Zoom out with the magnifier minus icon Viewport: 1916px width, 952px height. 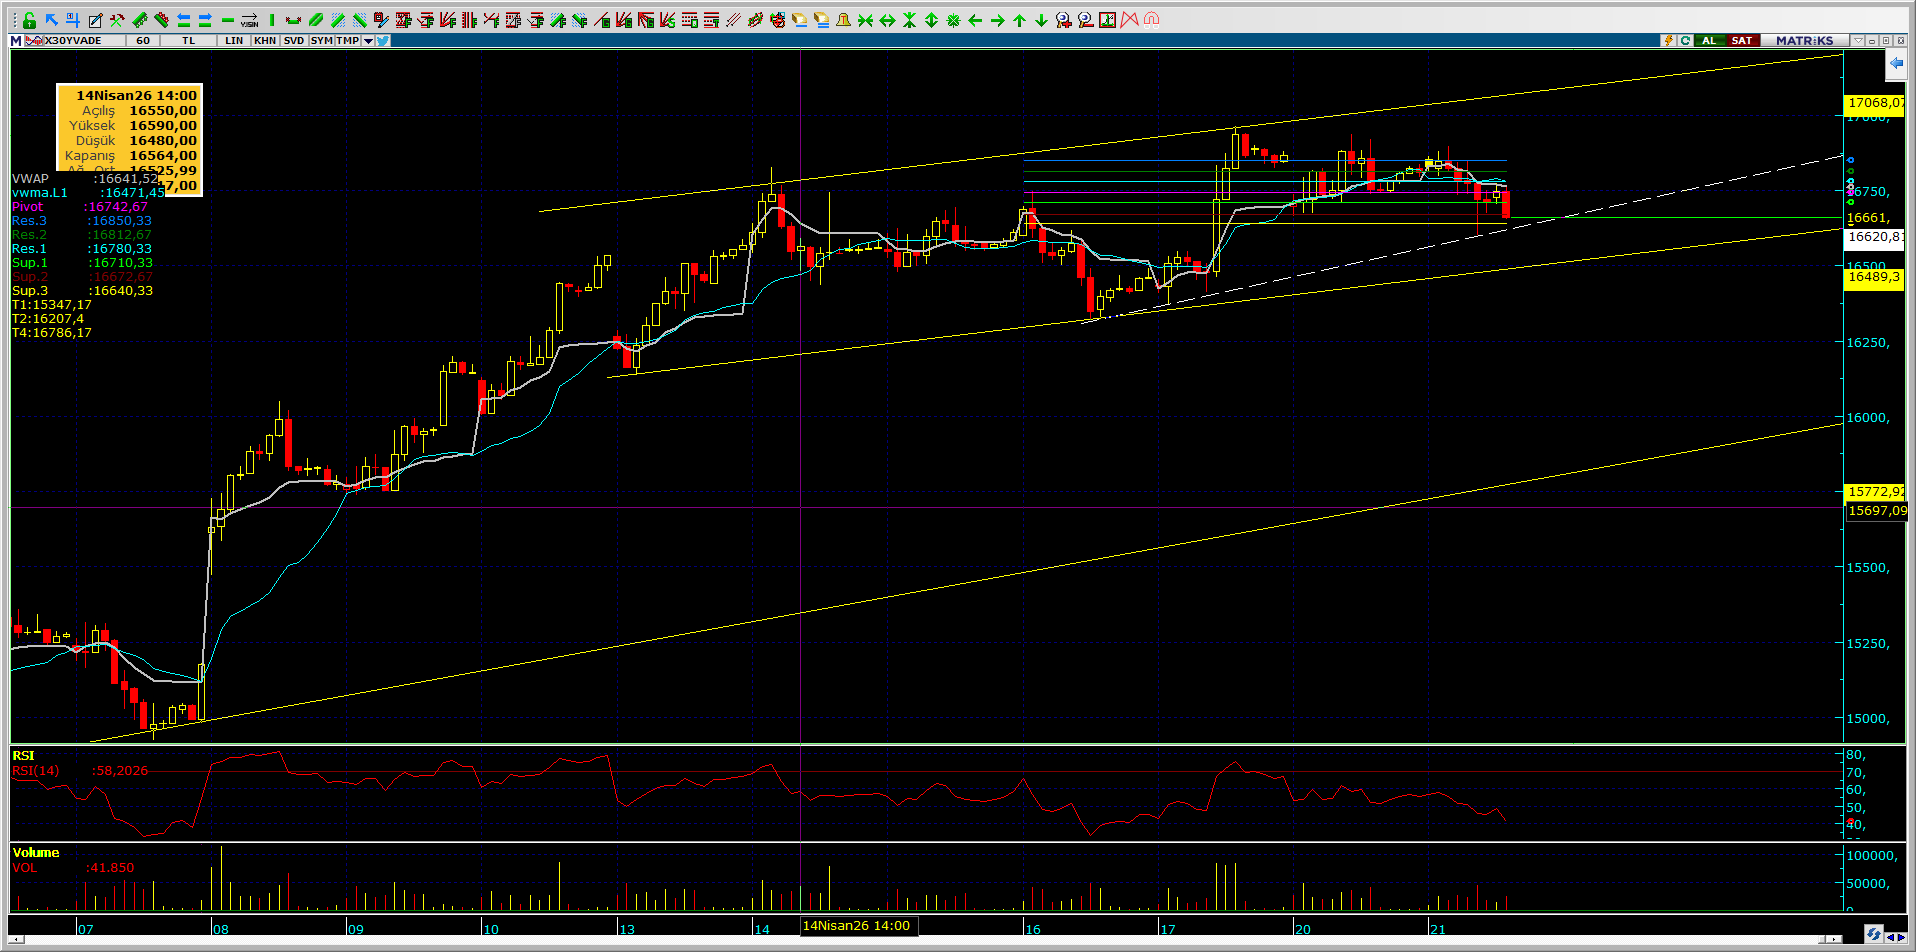(x=1085, y=20)
